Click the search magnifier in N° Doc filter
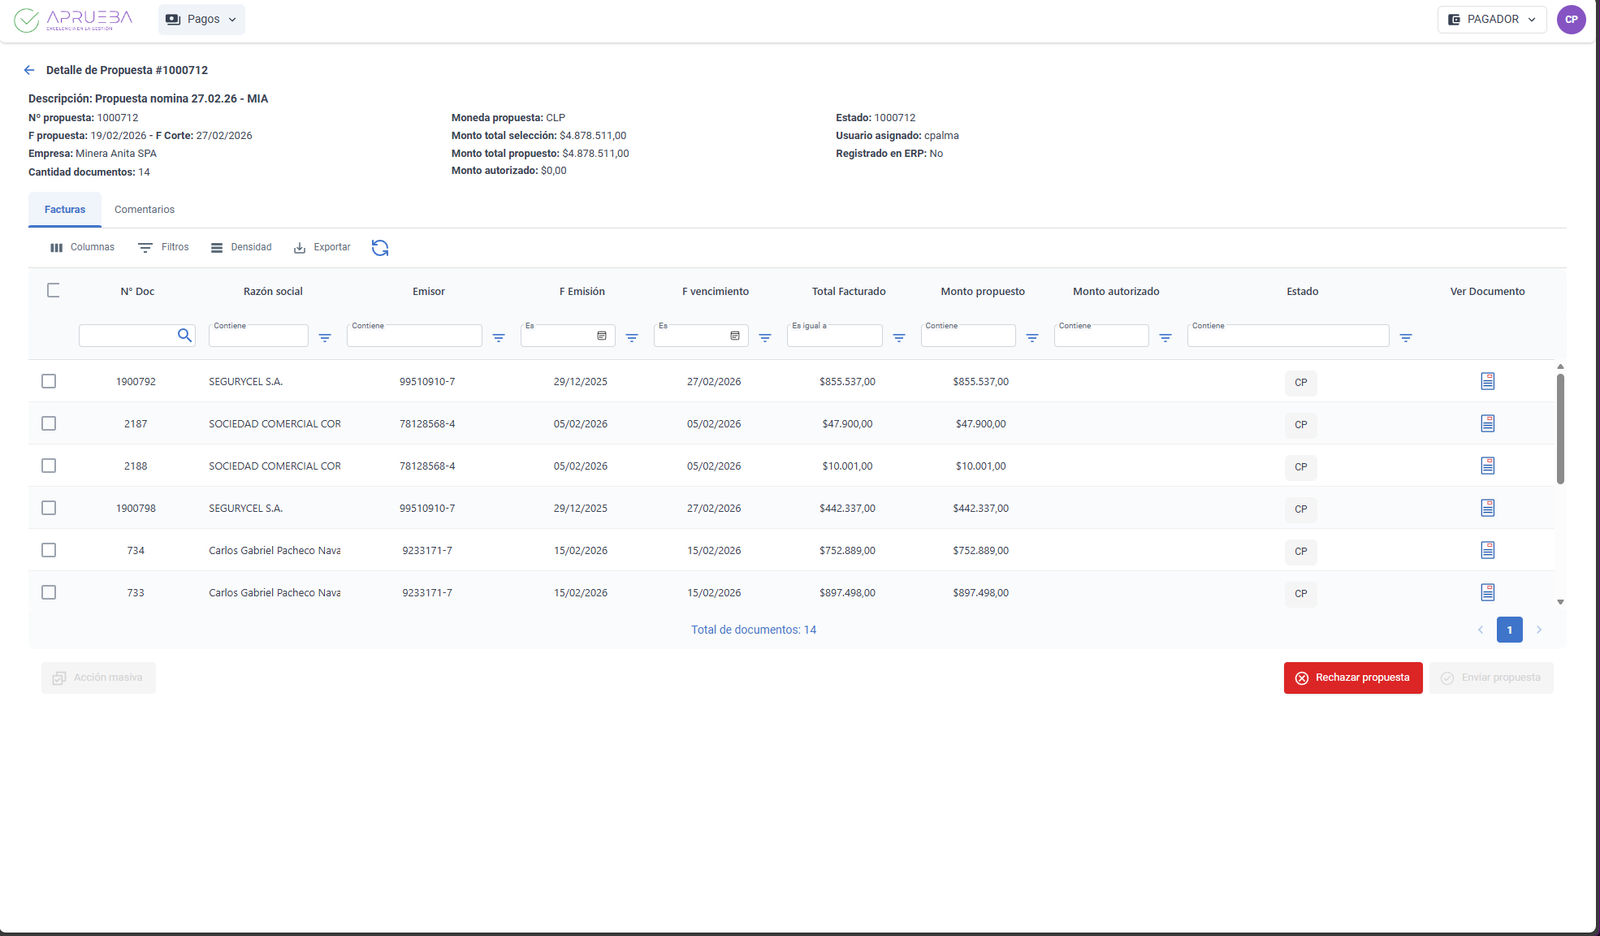This screenshot has height=936, width=1600. [x=184, y=336]
